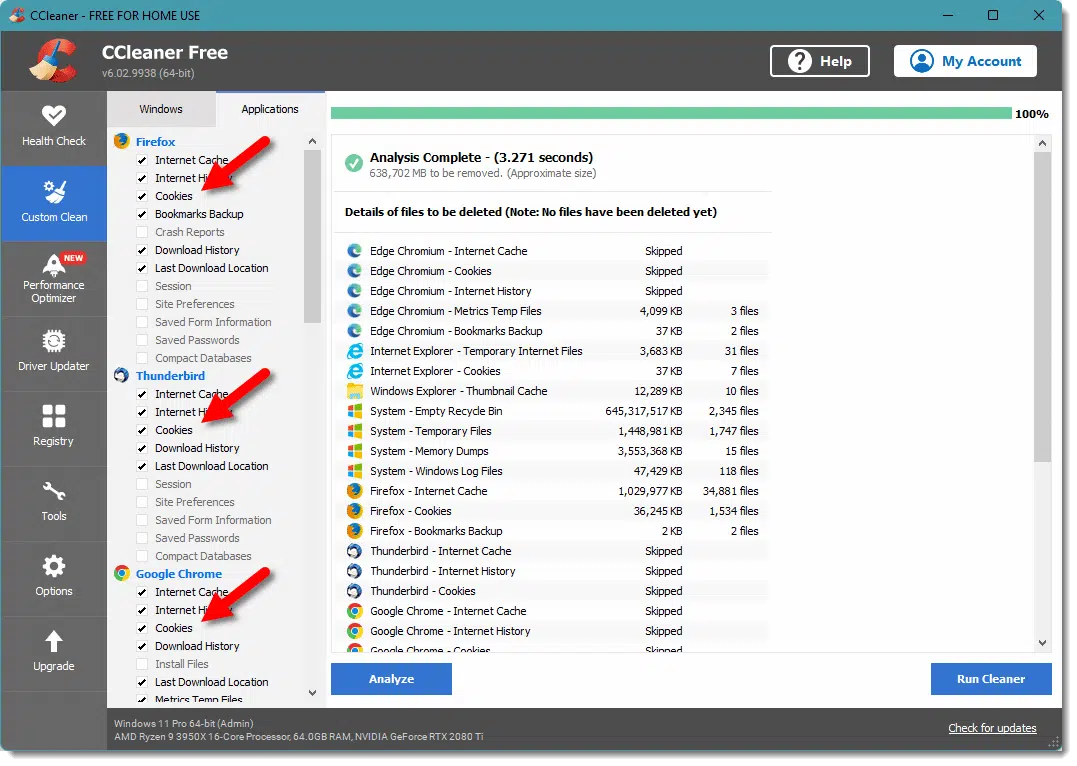Enable Firefox Saved Passwords checkbox
This screenshot has width=1077, height=766.
pos(142,339)
